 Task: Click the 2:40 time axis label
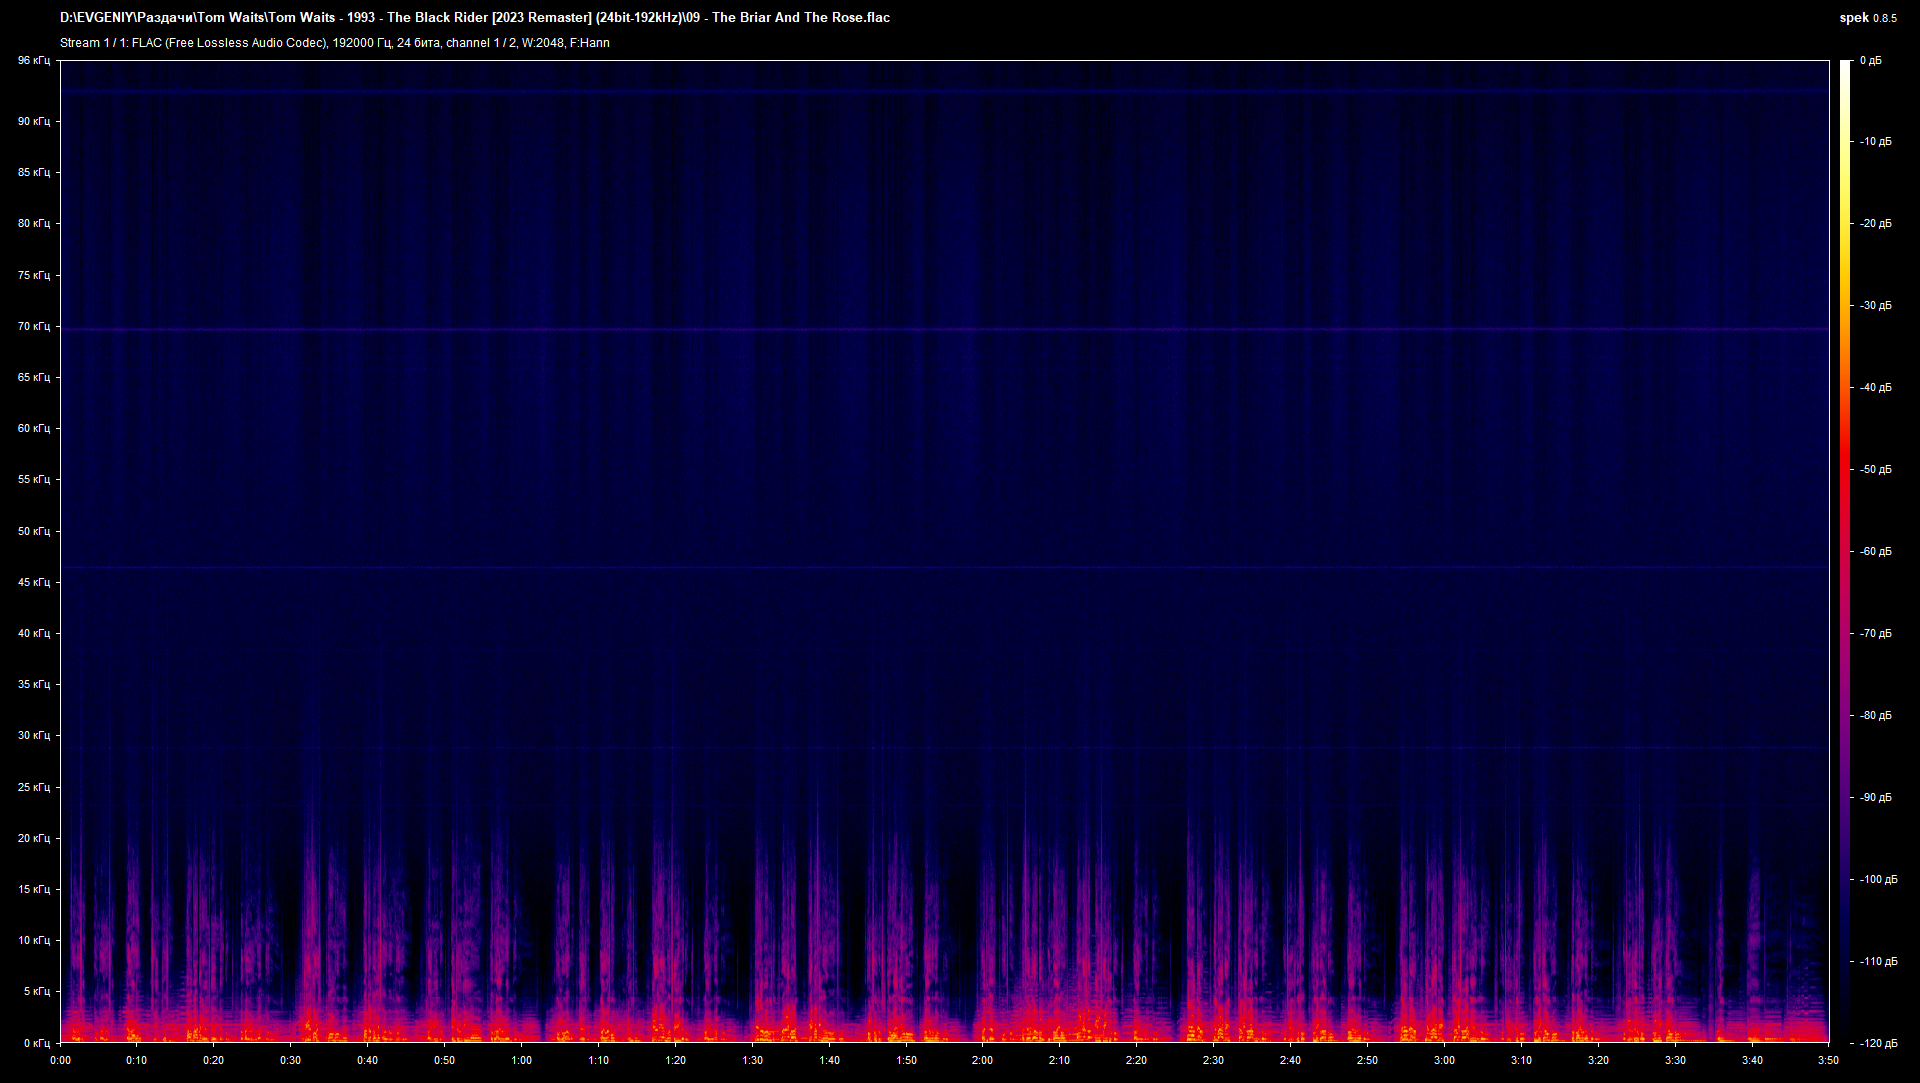[x=1291, y=1061]
